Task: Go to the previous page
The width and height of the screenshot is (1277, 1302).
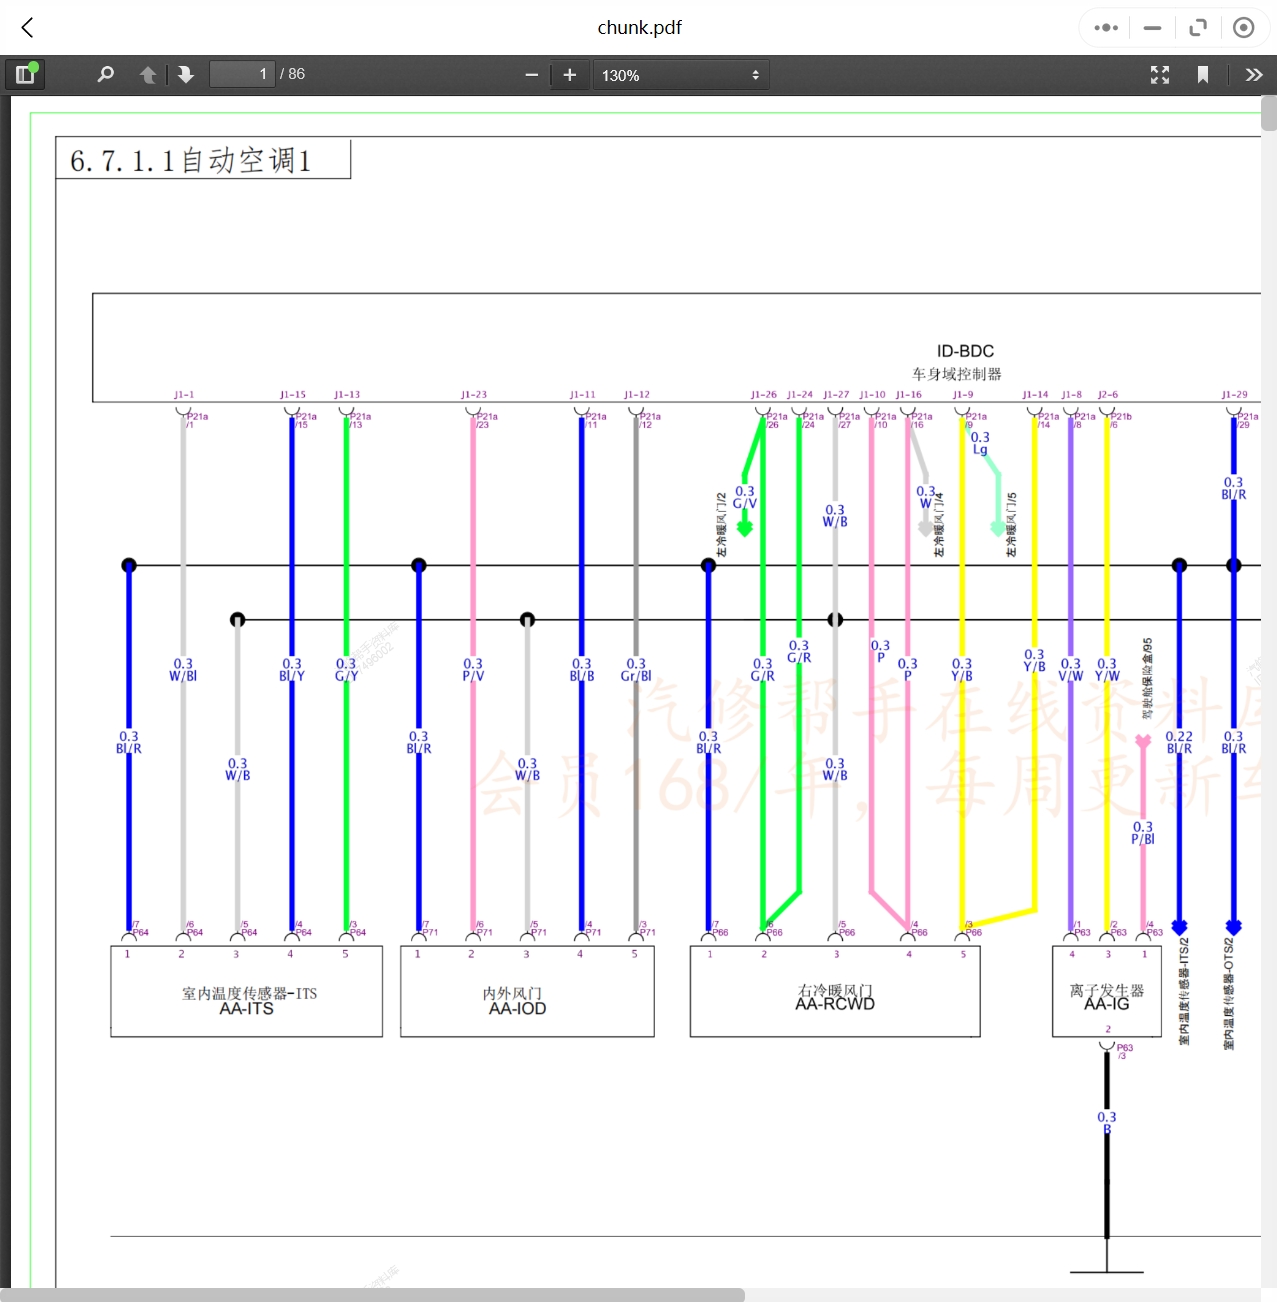Action: 147,74
